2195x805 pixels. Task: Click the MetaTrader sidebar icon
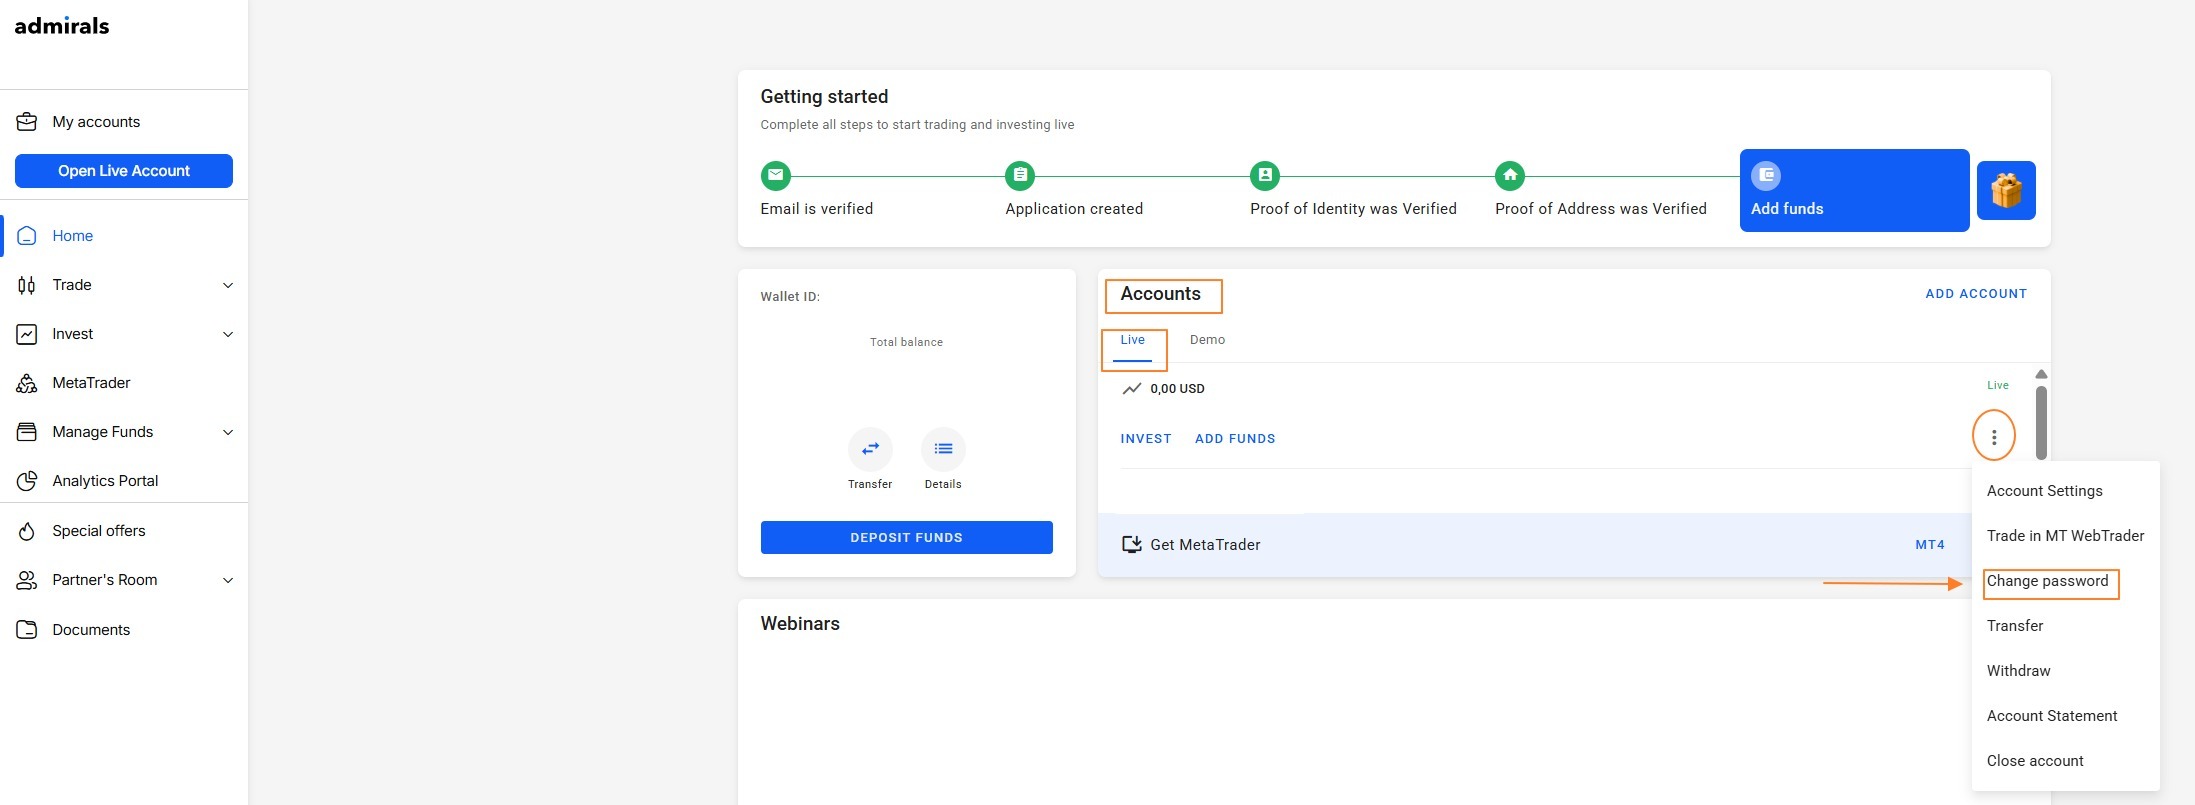click(27, 383)
